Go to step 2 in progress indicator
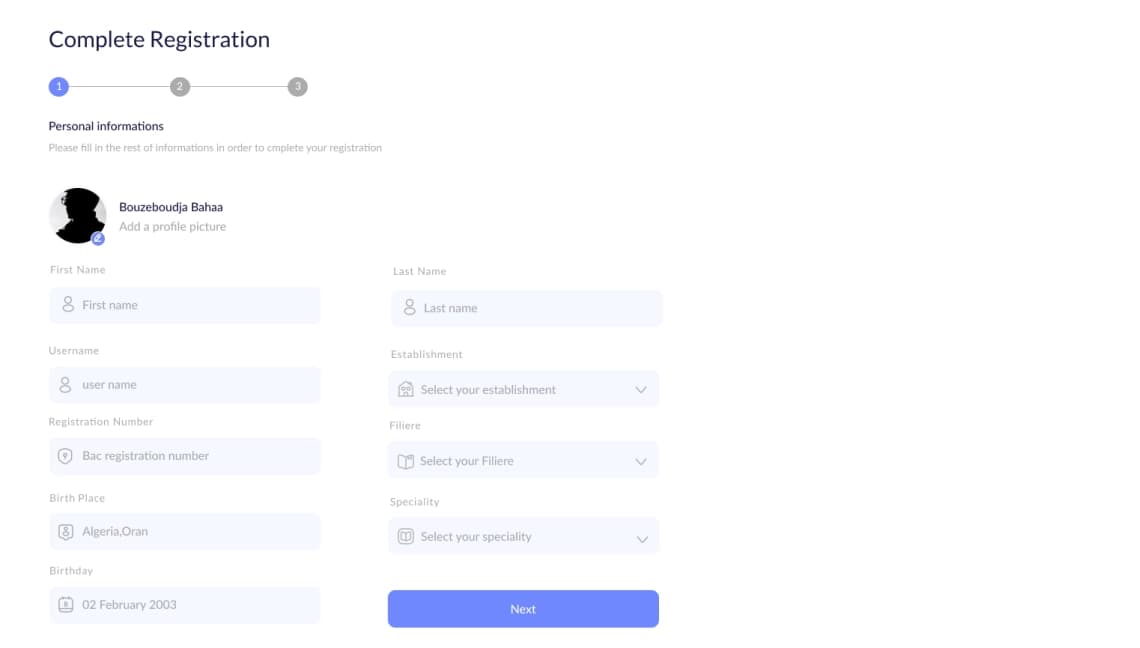This screenshot has height=648, width=1140. click(180, 87)
